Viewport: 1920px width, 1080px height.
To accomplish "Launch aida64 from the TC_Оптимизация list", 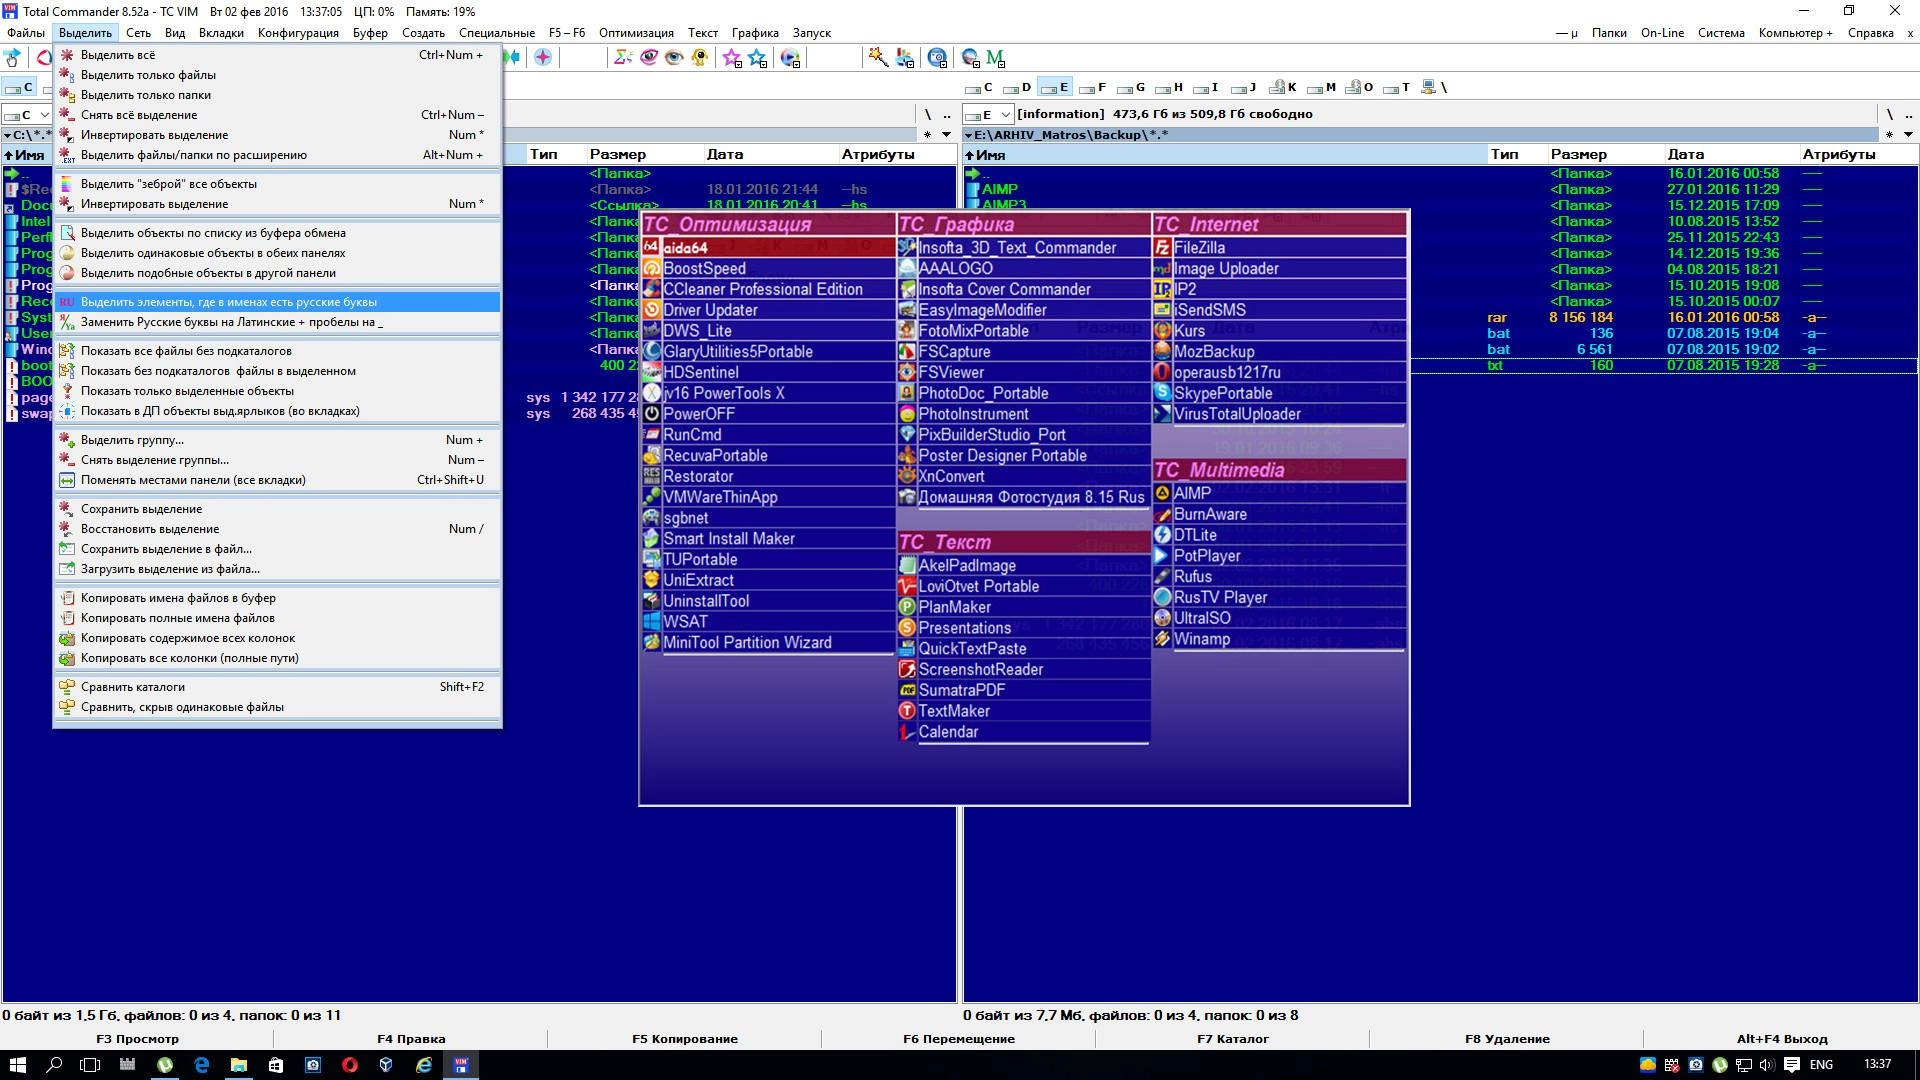I will [768, 248].
